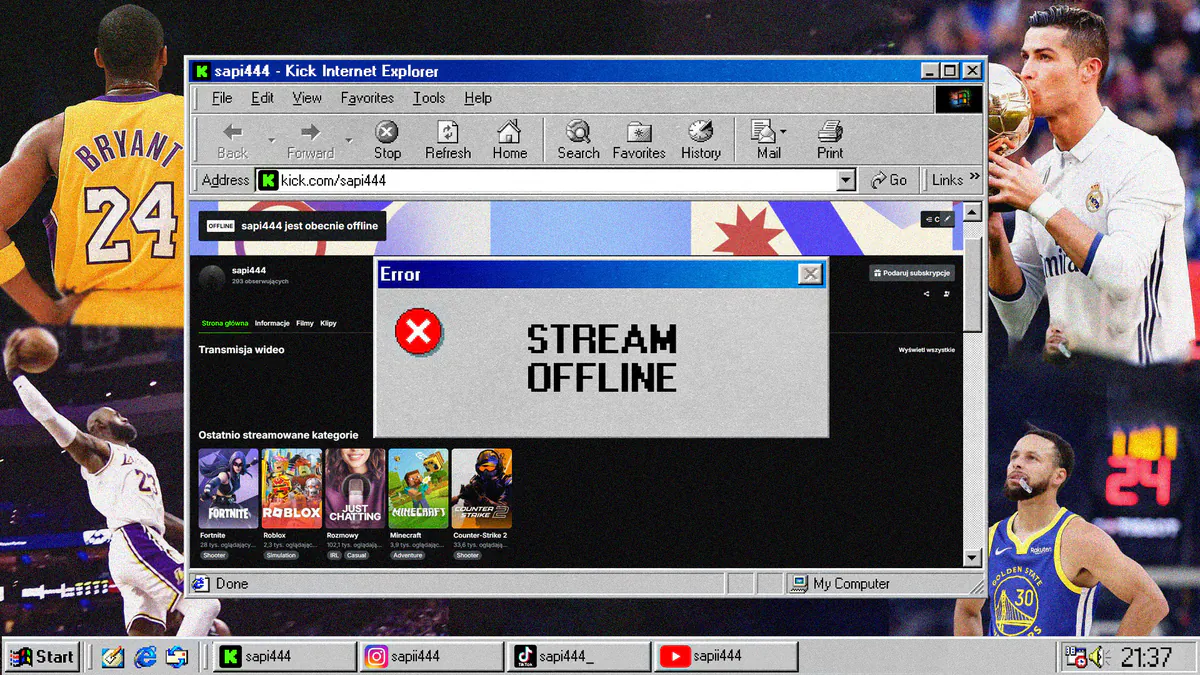Open the Favorites menu
The width and height of the screenshot is (1200, 675).
[367, 98]
